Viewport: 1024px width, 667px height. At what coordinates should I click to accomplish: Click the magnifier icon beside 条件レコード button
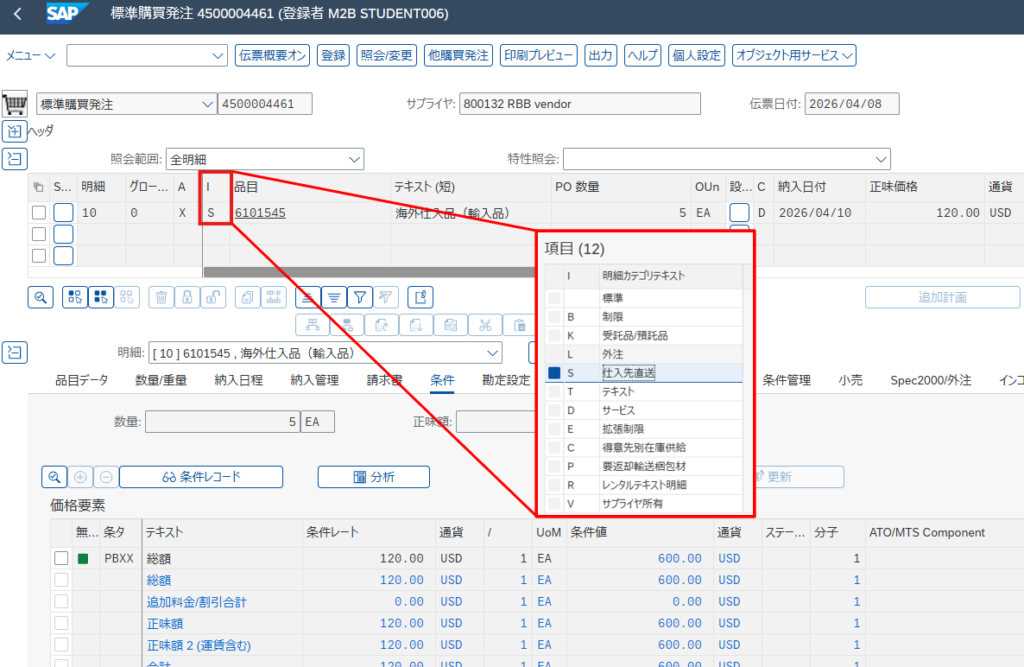pos(54,477)
